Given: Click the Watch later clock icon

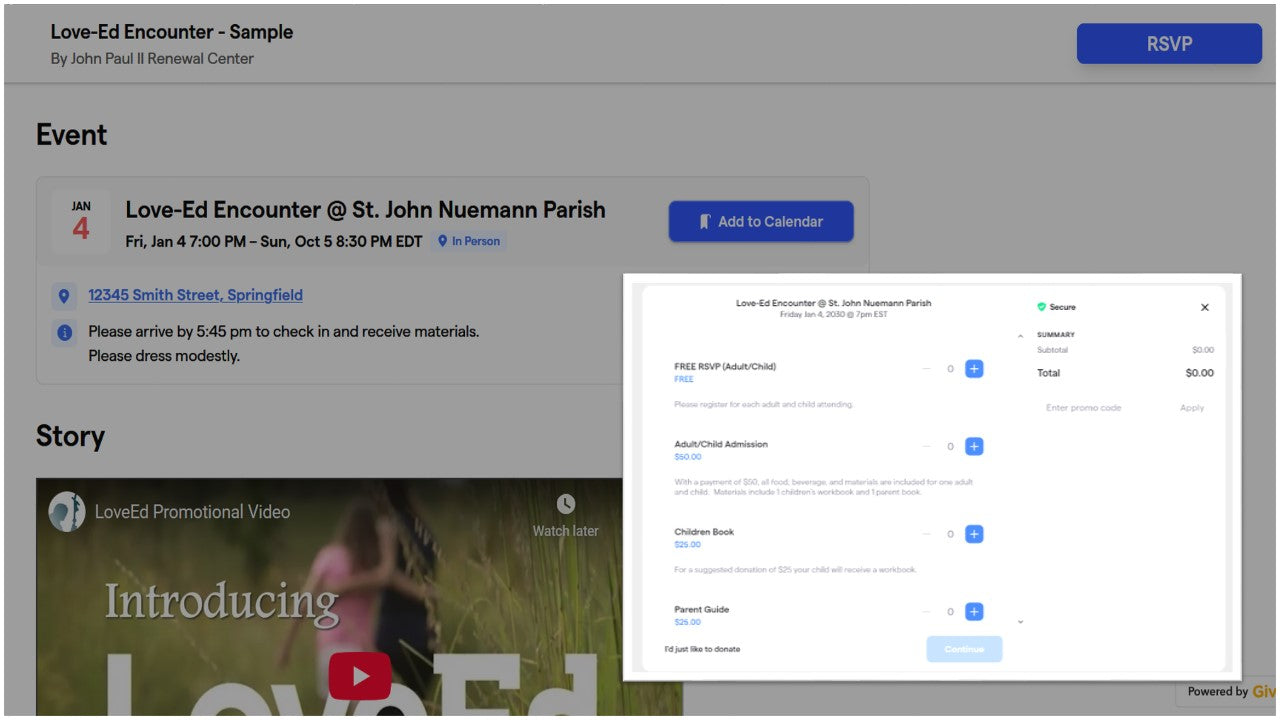Looking at the screenshot, I should click(566, 503).
